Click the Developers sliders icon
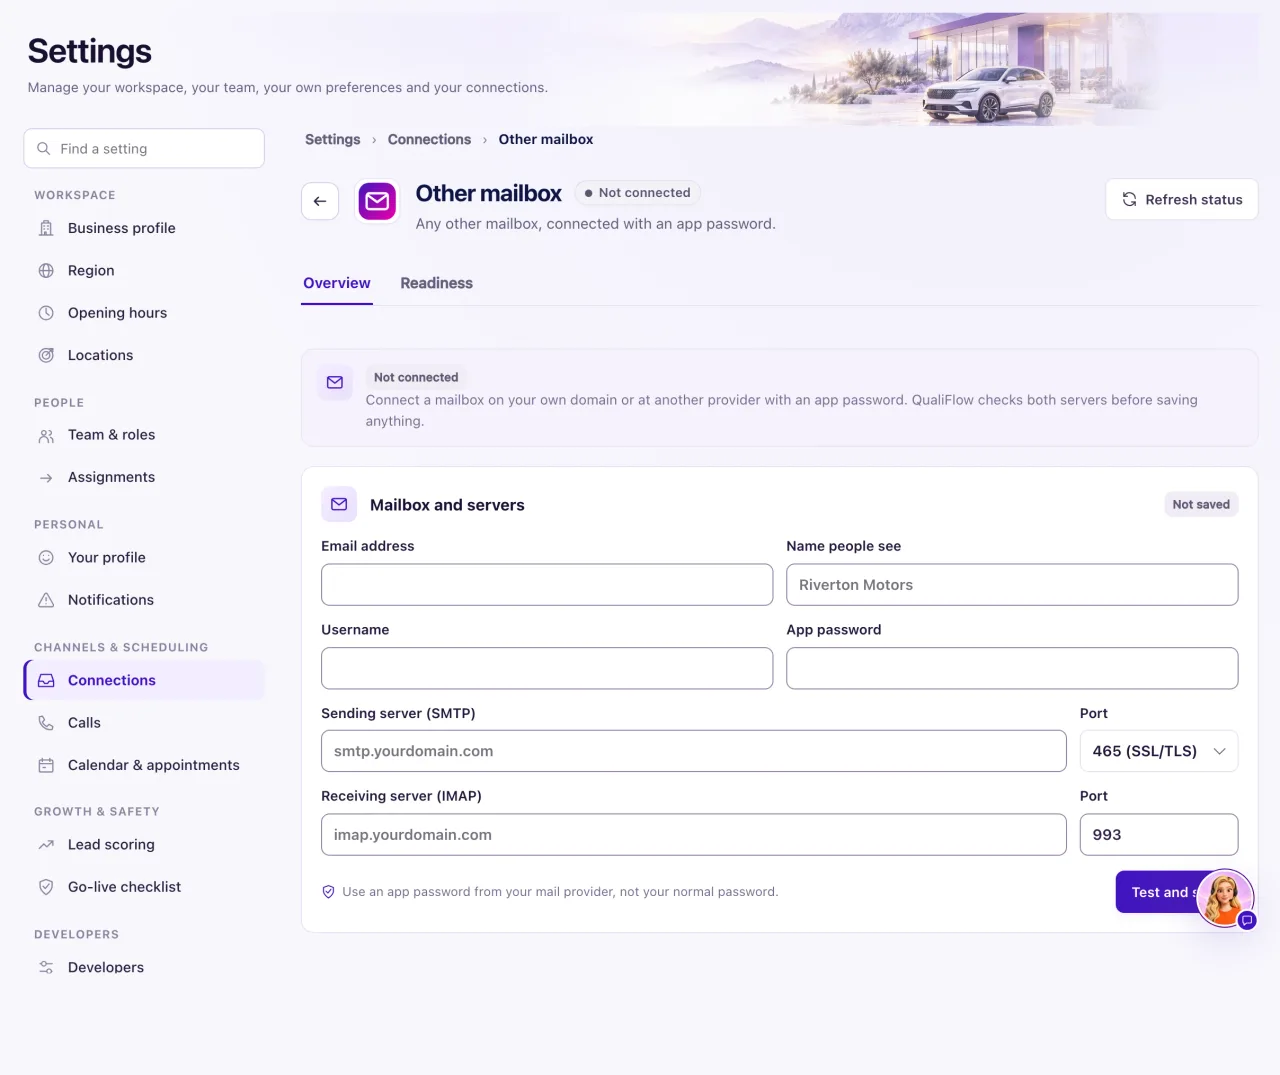Image resolution: width=1280 pixels, height=1075 pixels. [x=46, y=968]
